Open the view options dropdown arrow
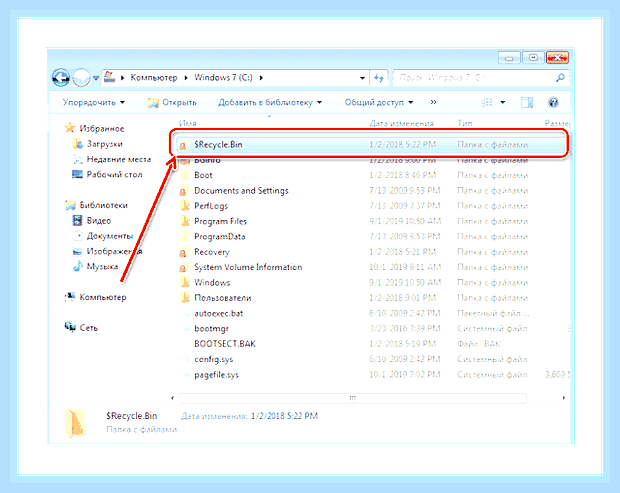Image resolution: width=620 pixels, height=493 pixels. pyautogui.click(x=503, y=102)
